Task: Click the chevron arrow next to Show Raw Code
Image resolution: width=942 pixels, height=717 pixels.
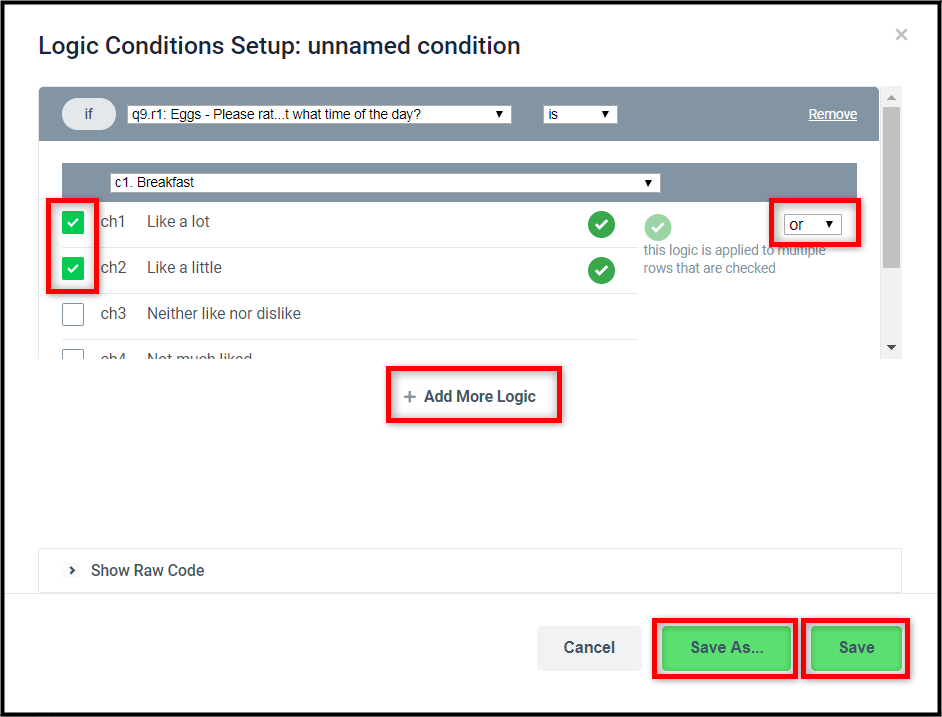Action: pos(72,570)
